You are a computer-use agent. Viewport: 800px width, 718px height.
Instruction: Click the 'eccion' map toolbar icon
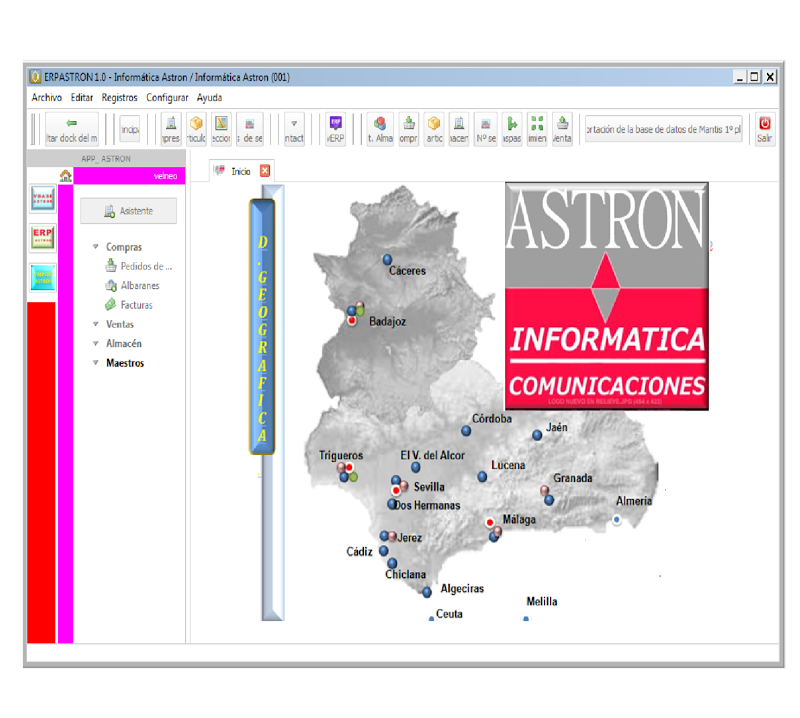221,129
